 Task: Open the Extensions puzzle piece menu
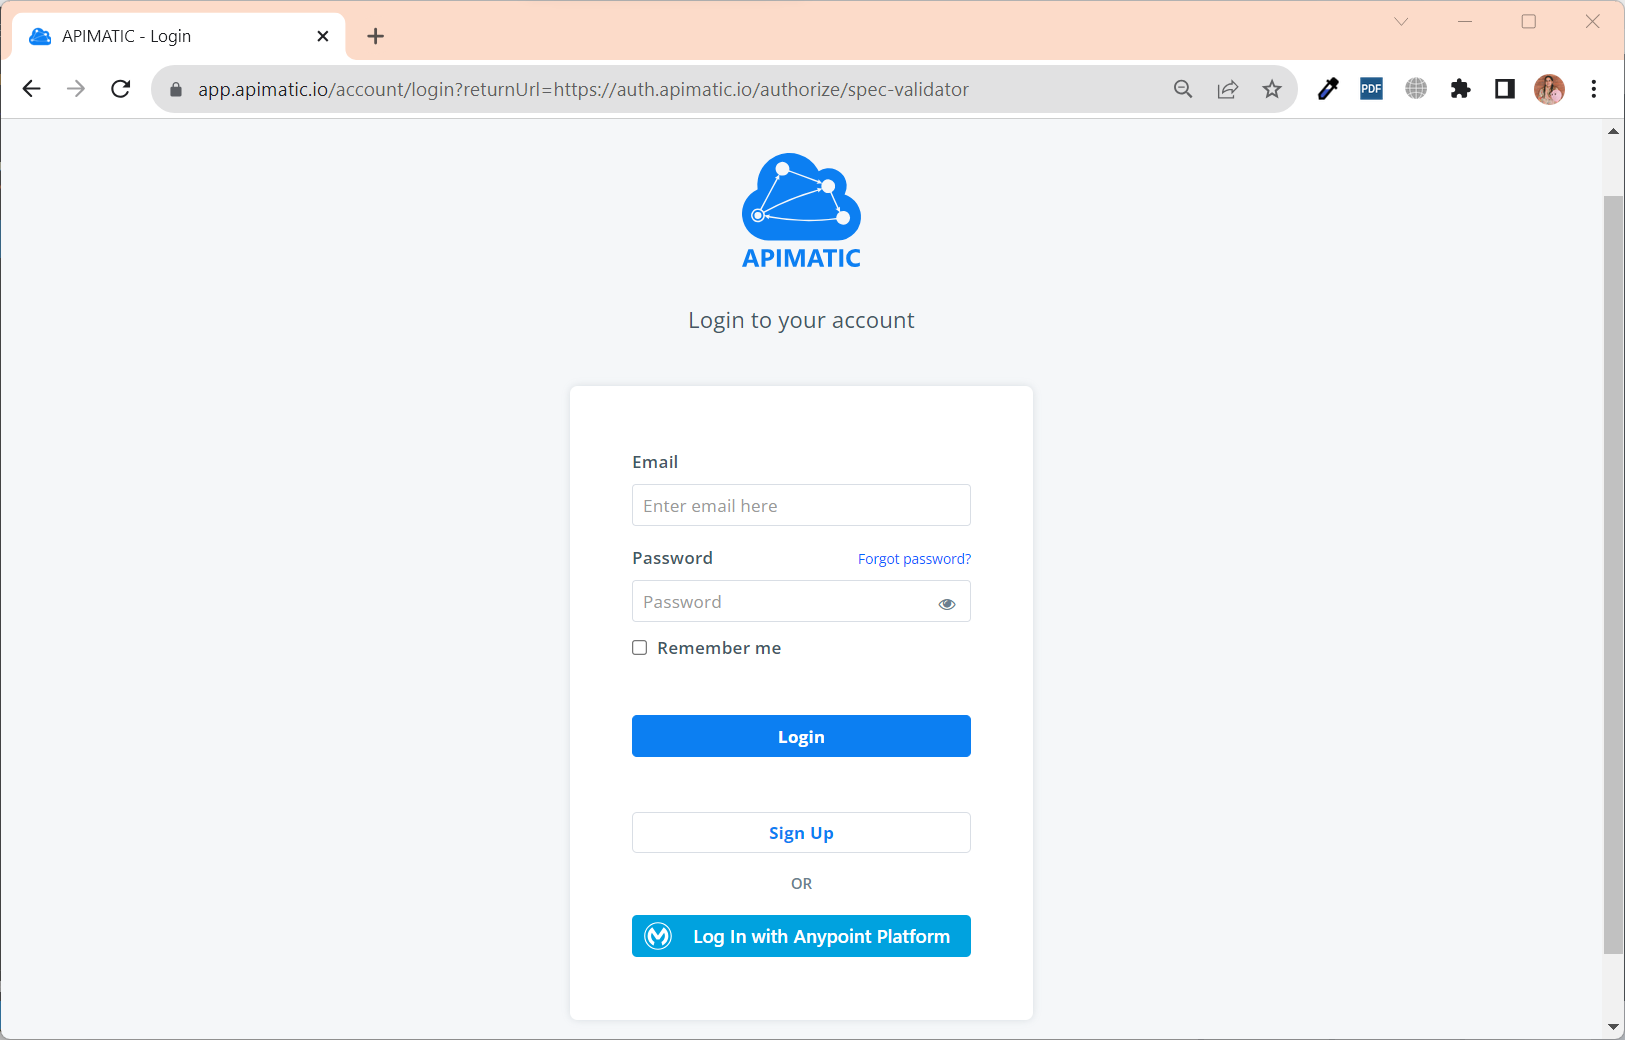coord(1461,89)
